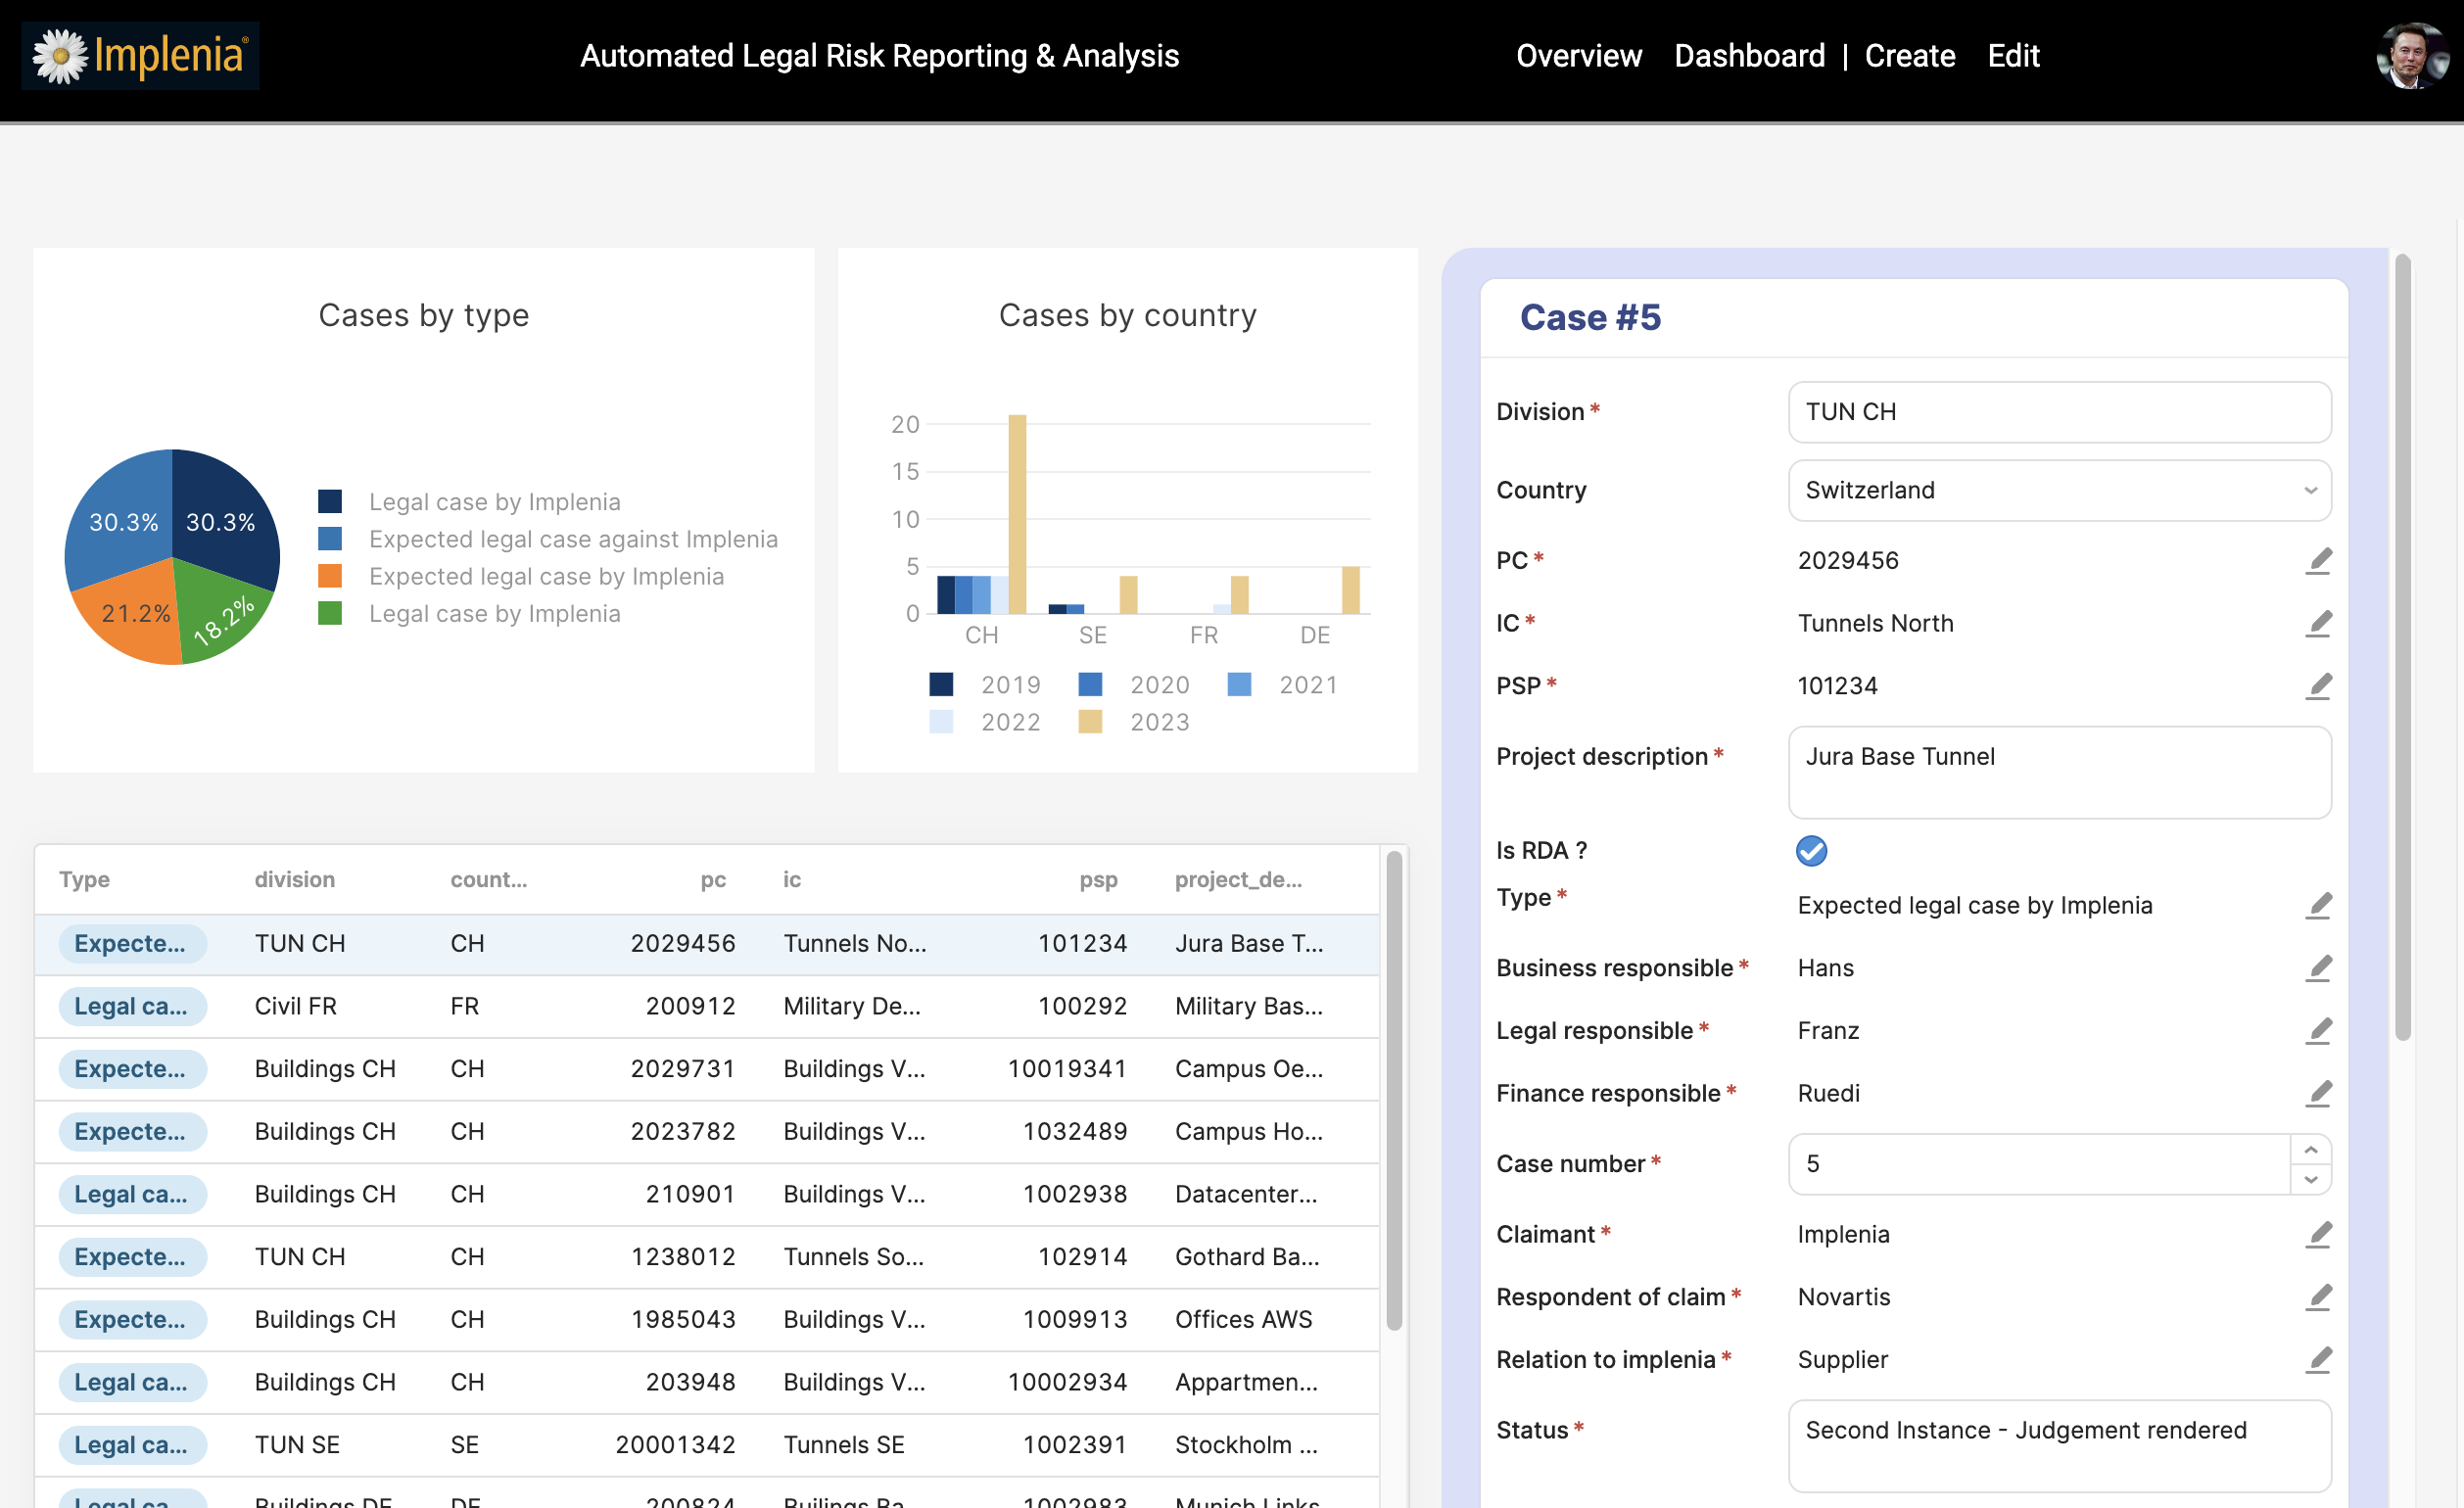Edit the IC value Tunnels North
Screen dimensions: 2464x1508
(x=2318, y=624)
